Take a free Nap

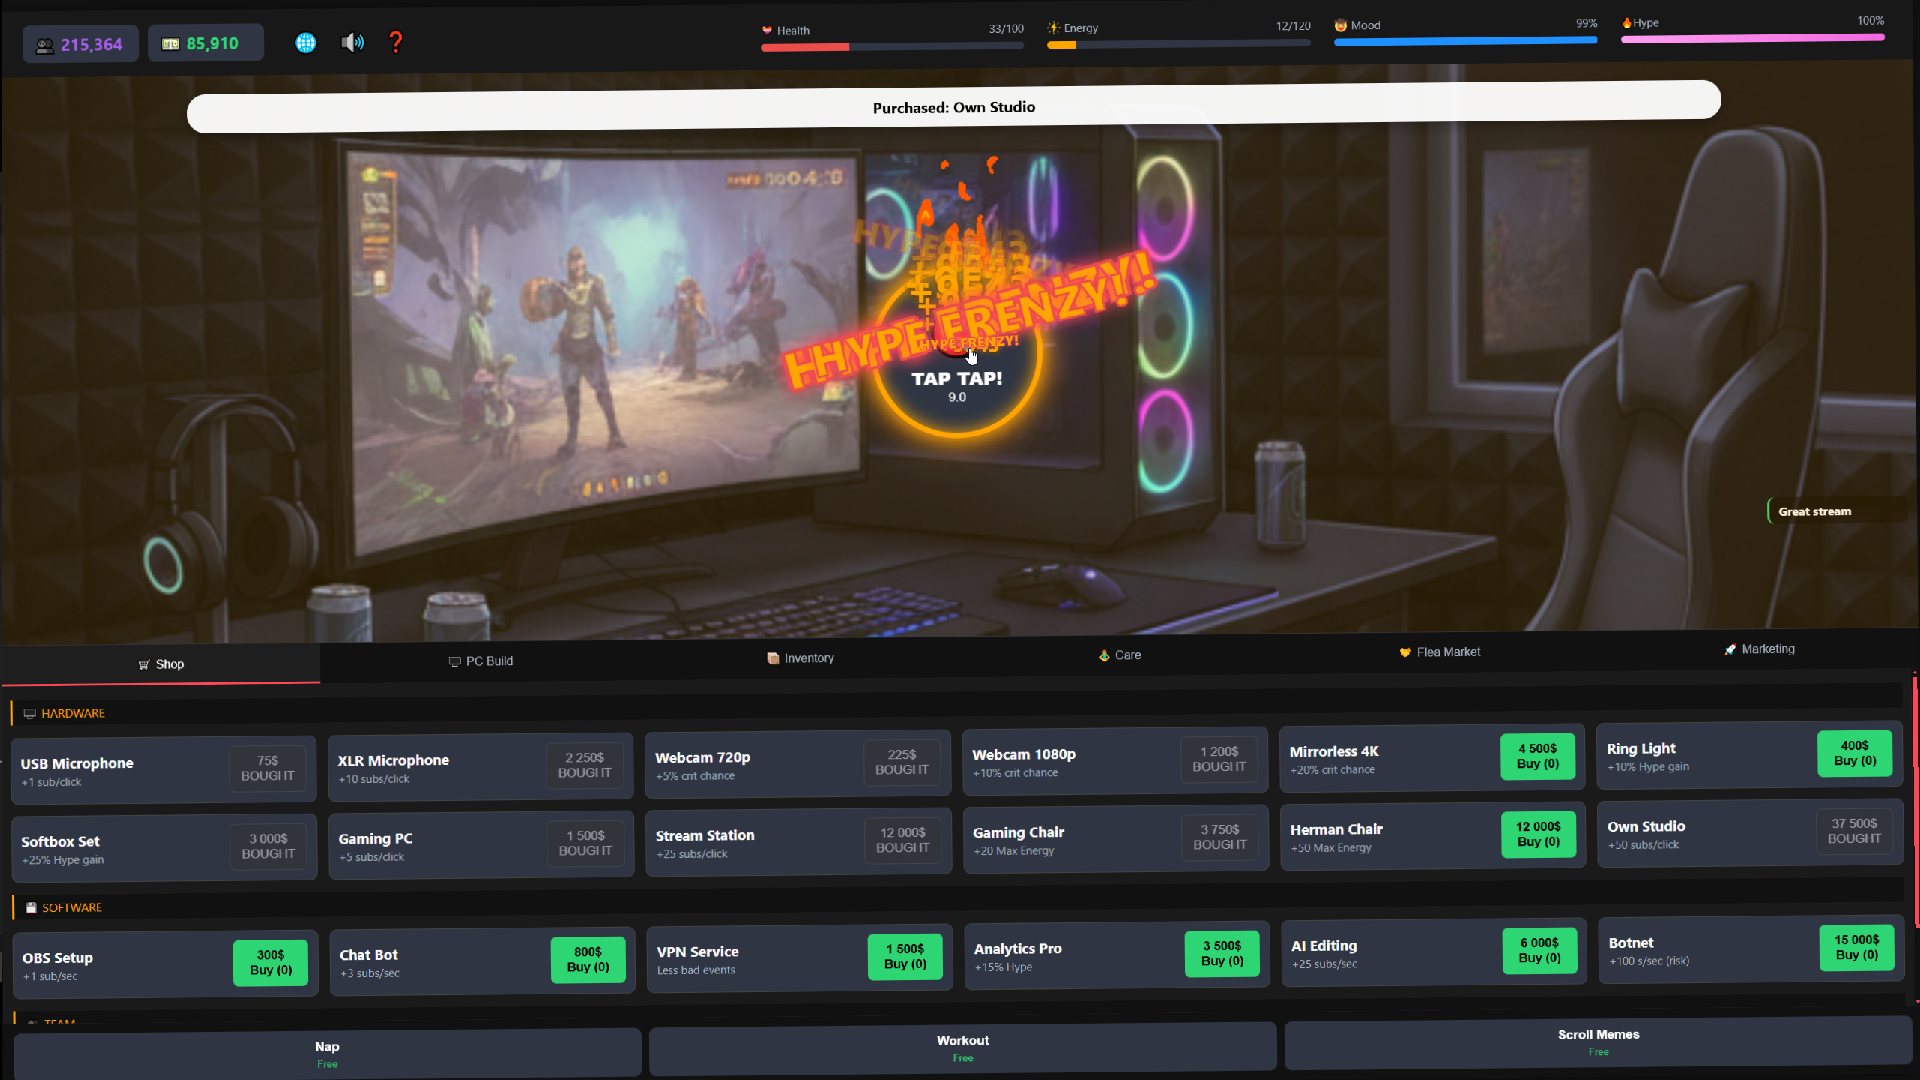(327, 1052)
